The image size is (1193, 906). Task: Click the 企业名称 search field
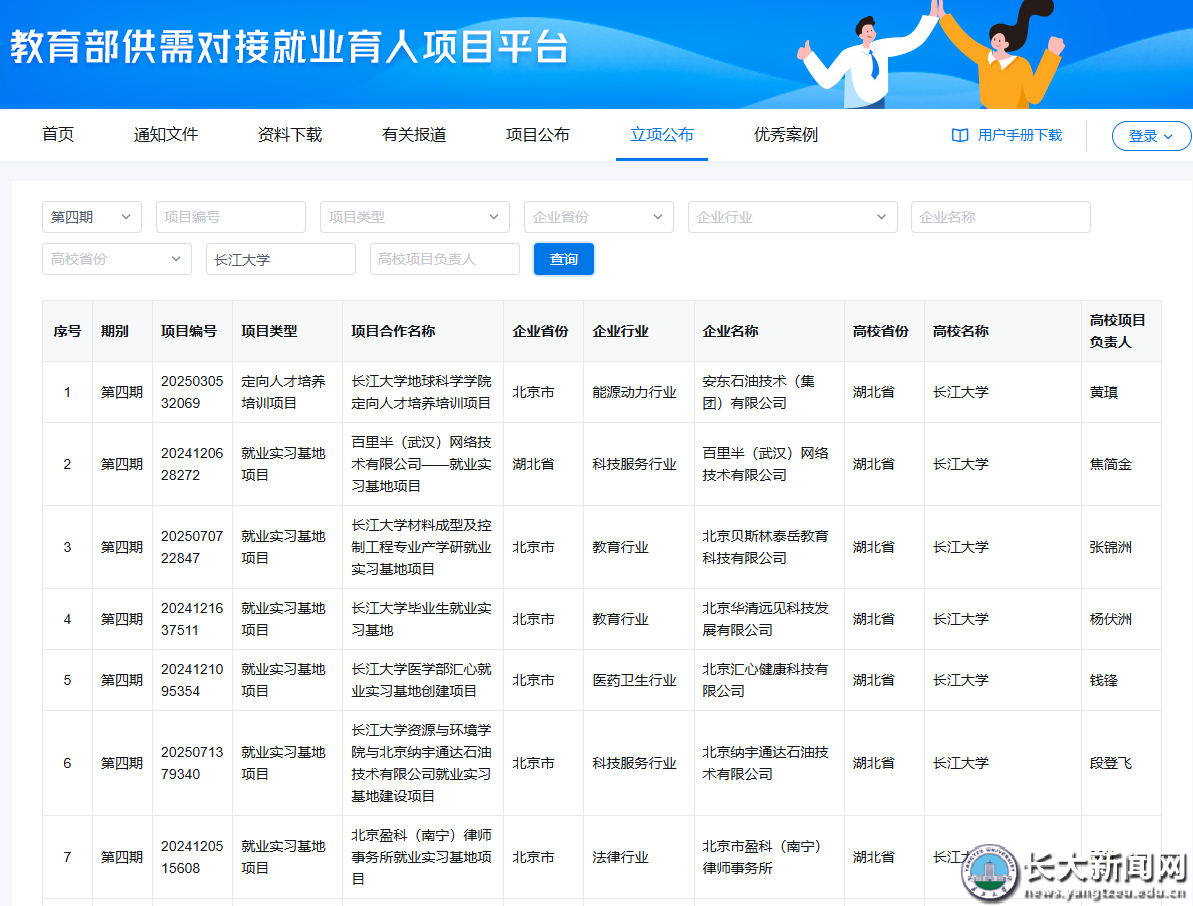click(1000, 217)
